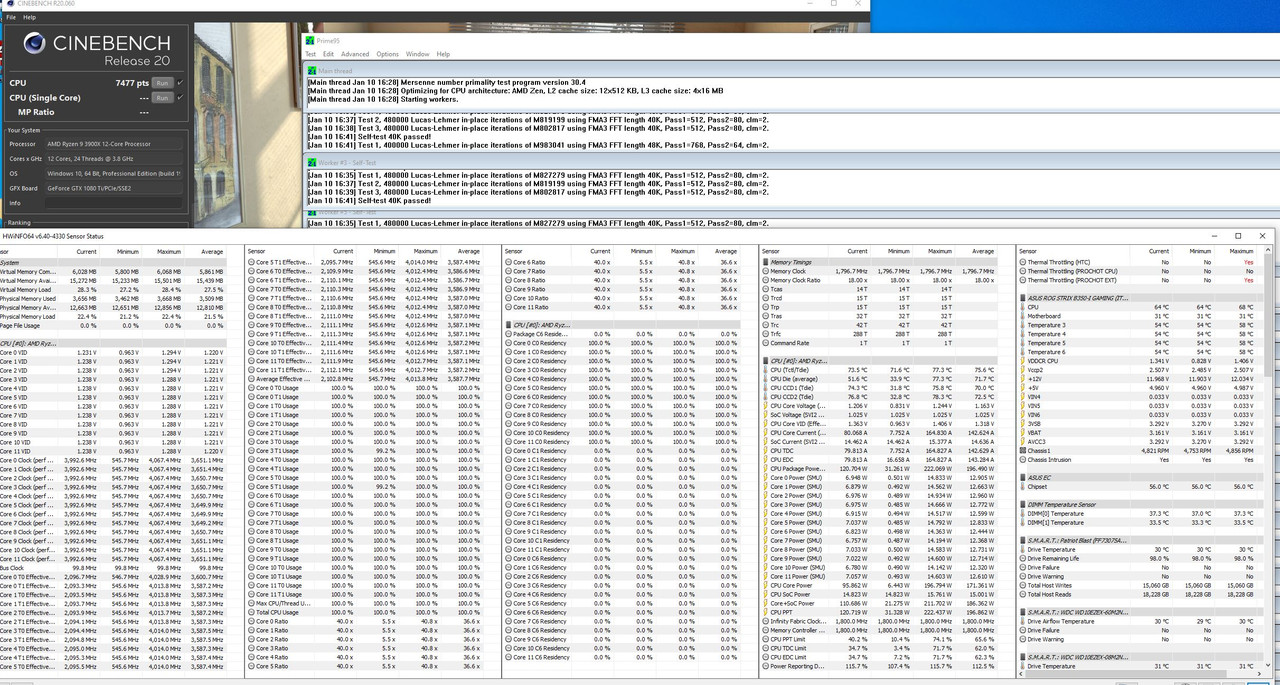This screenshot has height=685, width=1280.
Task: Toggle the CPU (Single Core) test checkbox
Action: (x=179, y=98)
